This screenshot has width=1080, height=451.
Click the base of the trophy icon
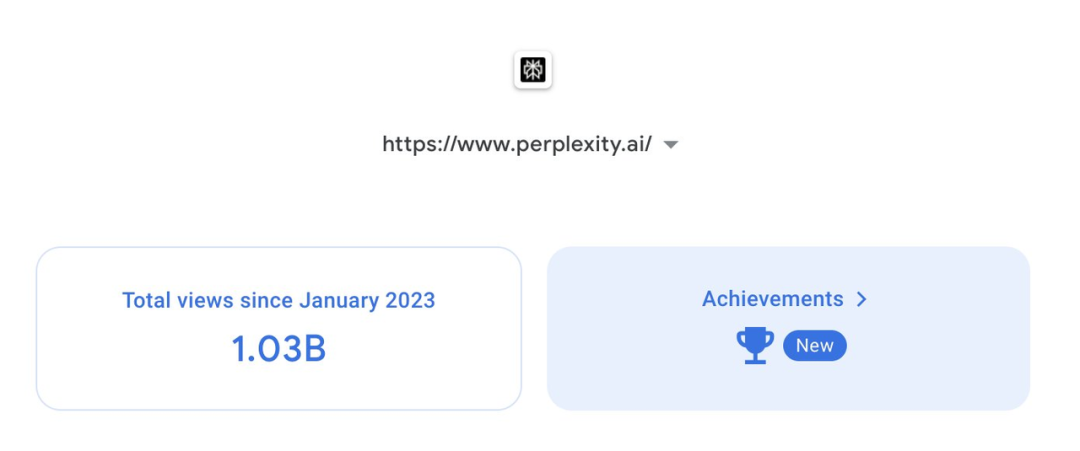pyautogui.click(x=755, y=360)
